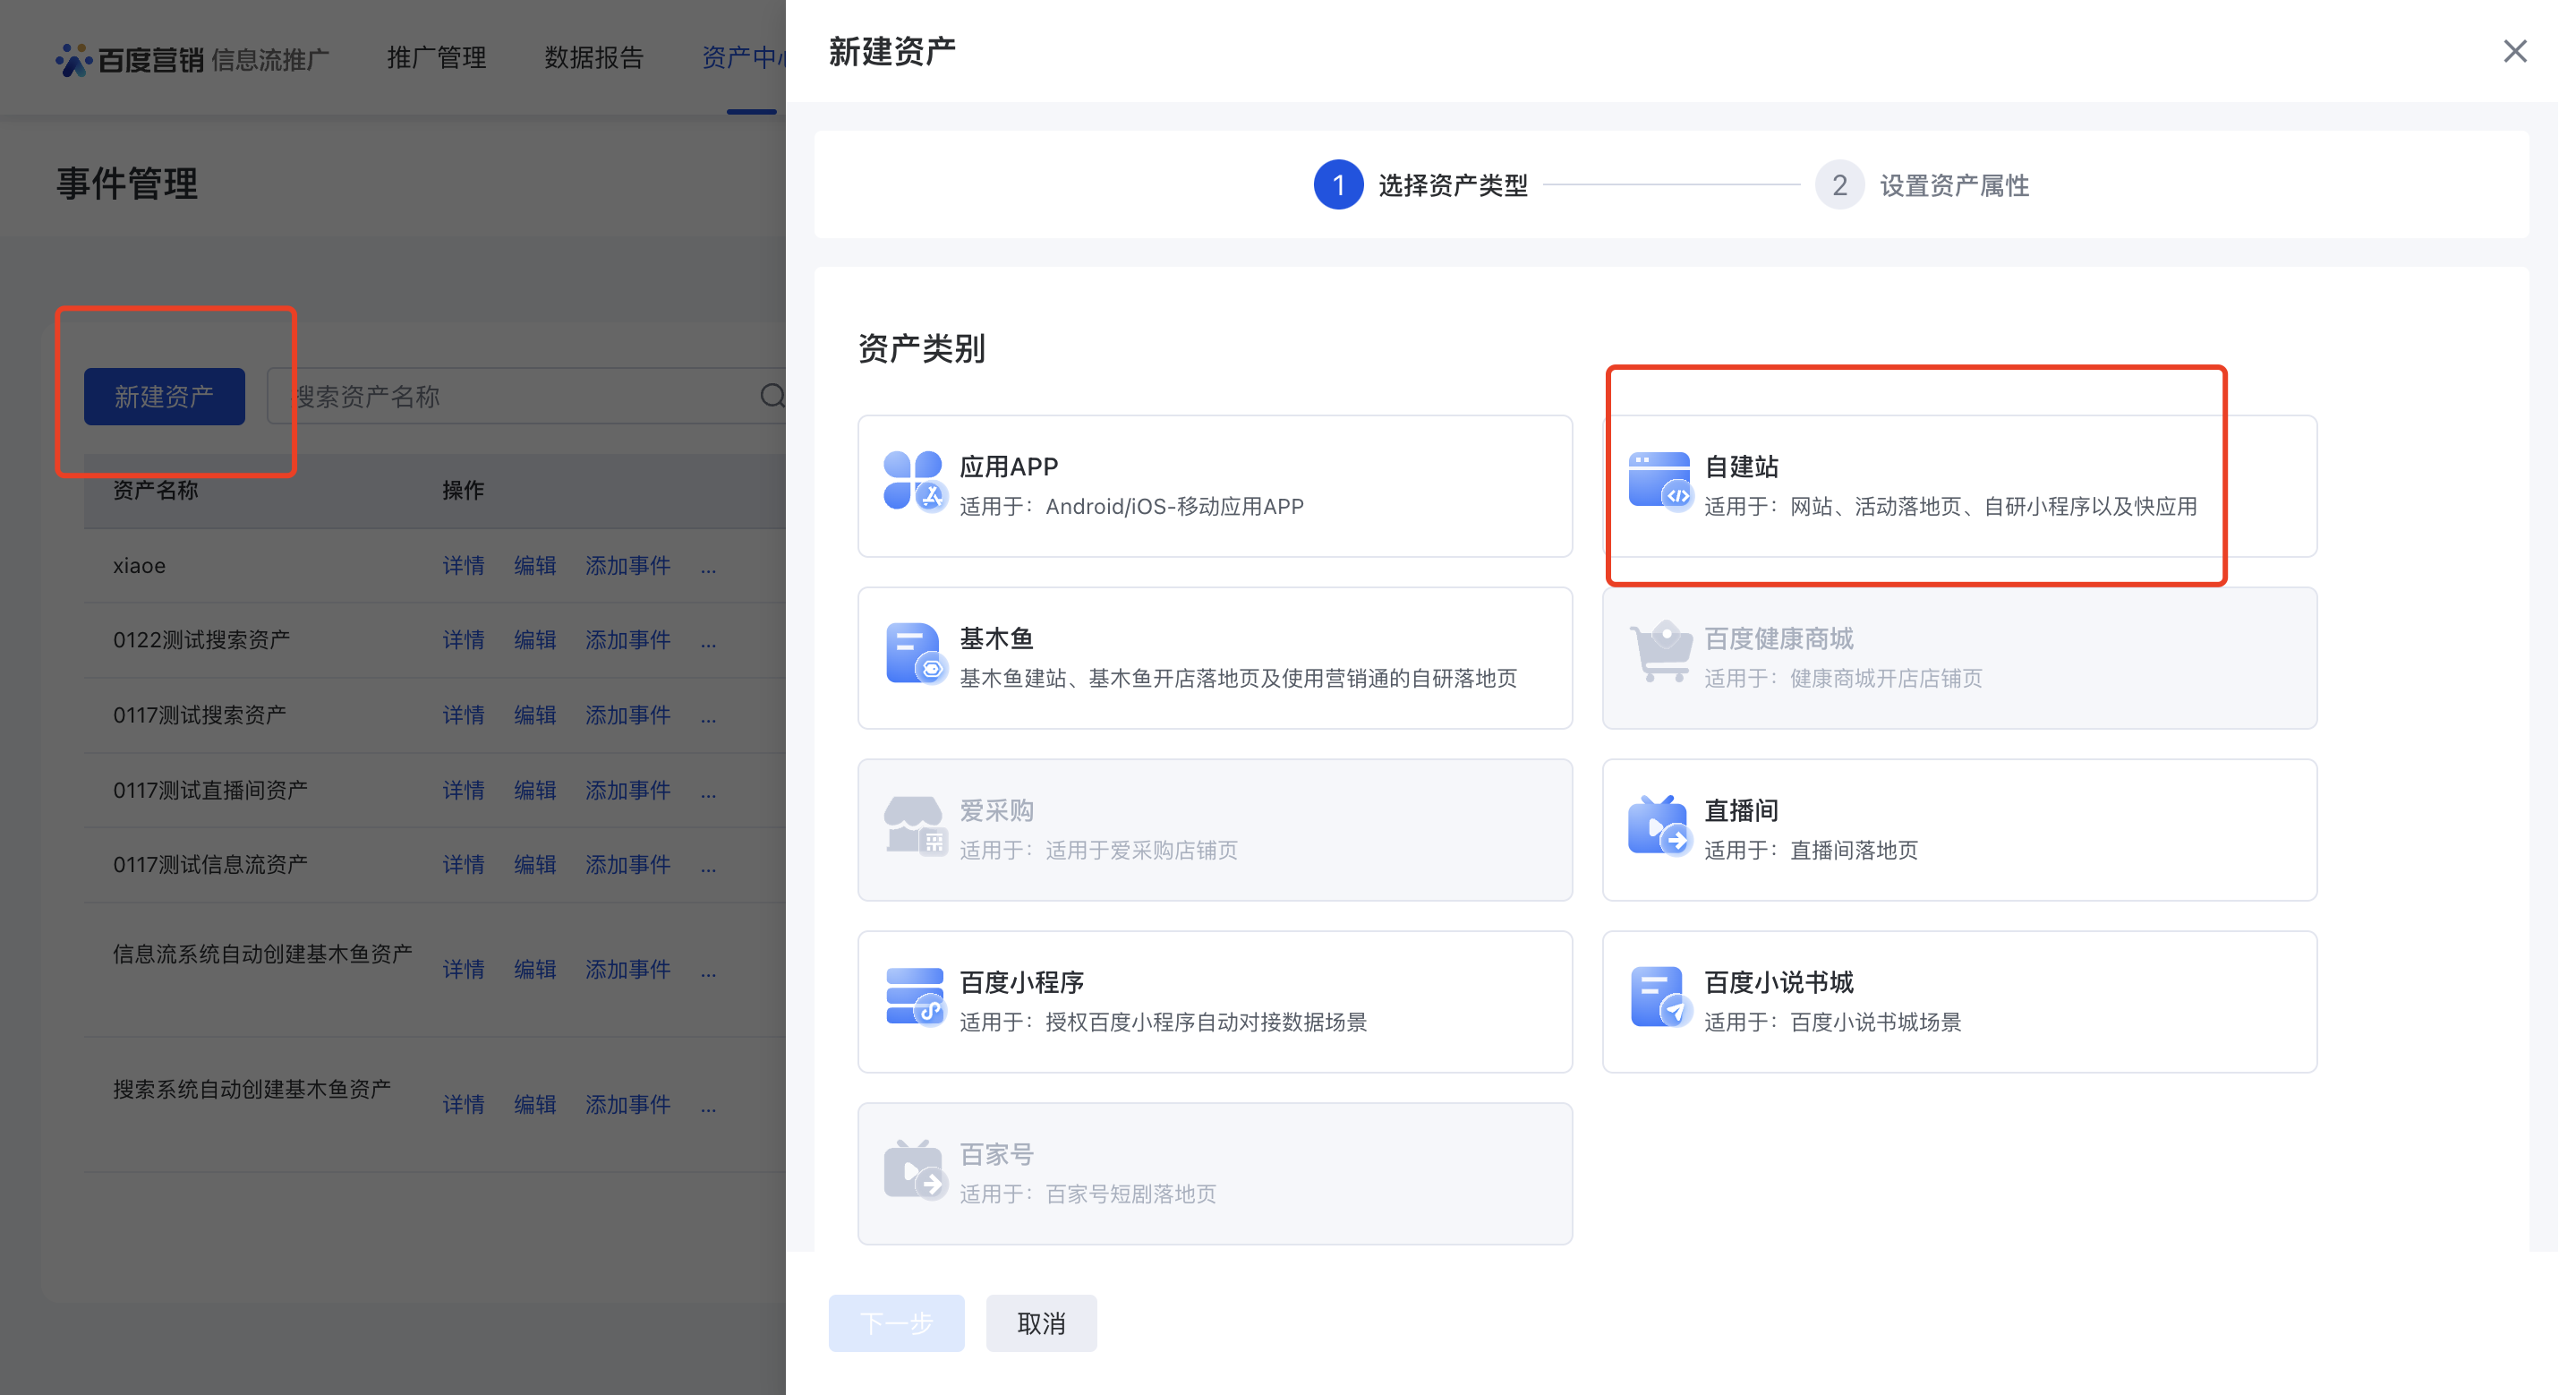Click the 百家号 video icon
2576x1395 pixels.
(914, 1169)
